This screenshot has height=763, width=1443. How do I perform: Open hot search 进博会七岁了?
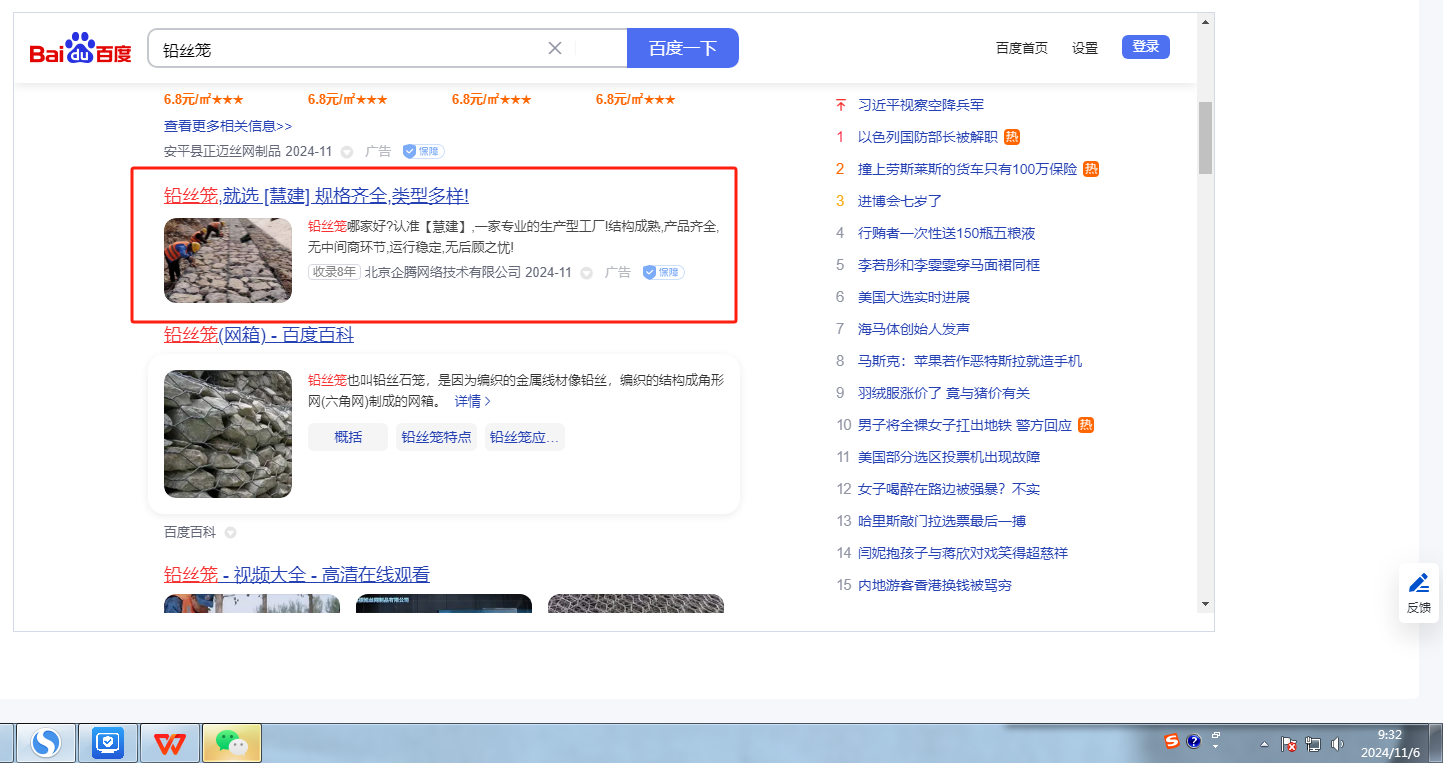pyautogui.click(x=900, y=201)
